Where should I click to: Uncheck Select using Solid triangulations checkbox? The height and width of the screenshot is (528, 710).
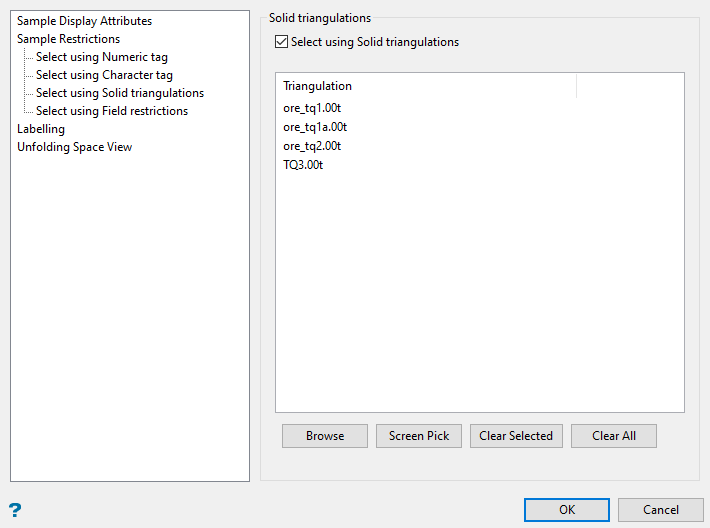(281, 42)
